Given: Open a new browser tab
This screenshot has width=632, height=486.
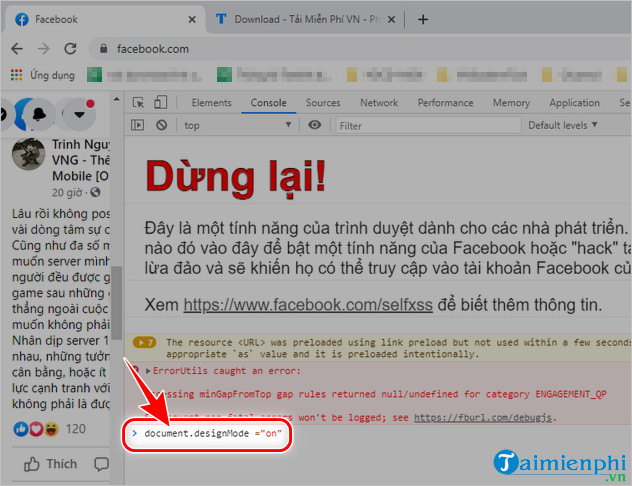Looking at the screenshot, I should 423,19.
